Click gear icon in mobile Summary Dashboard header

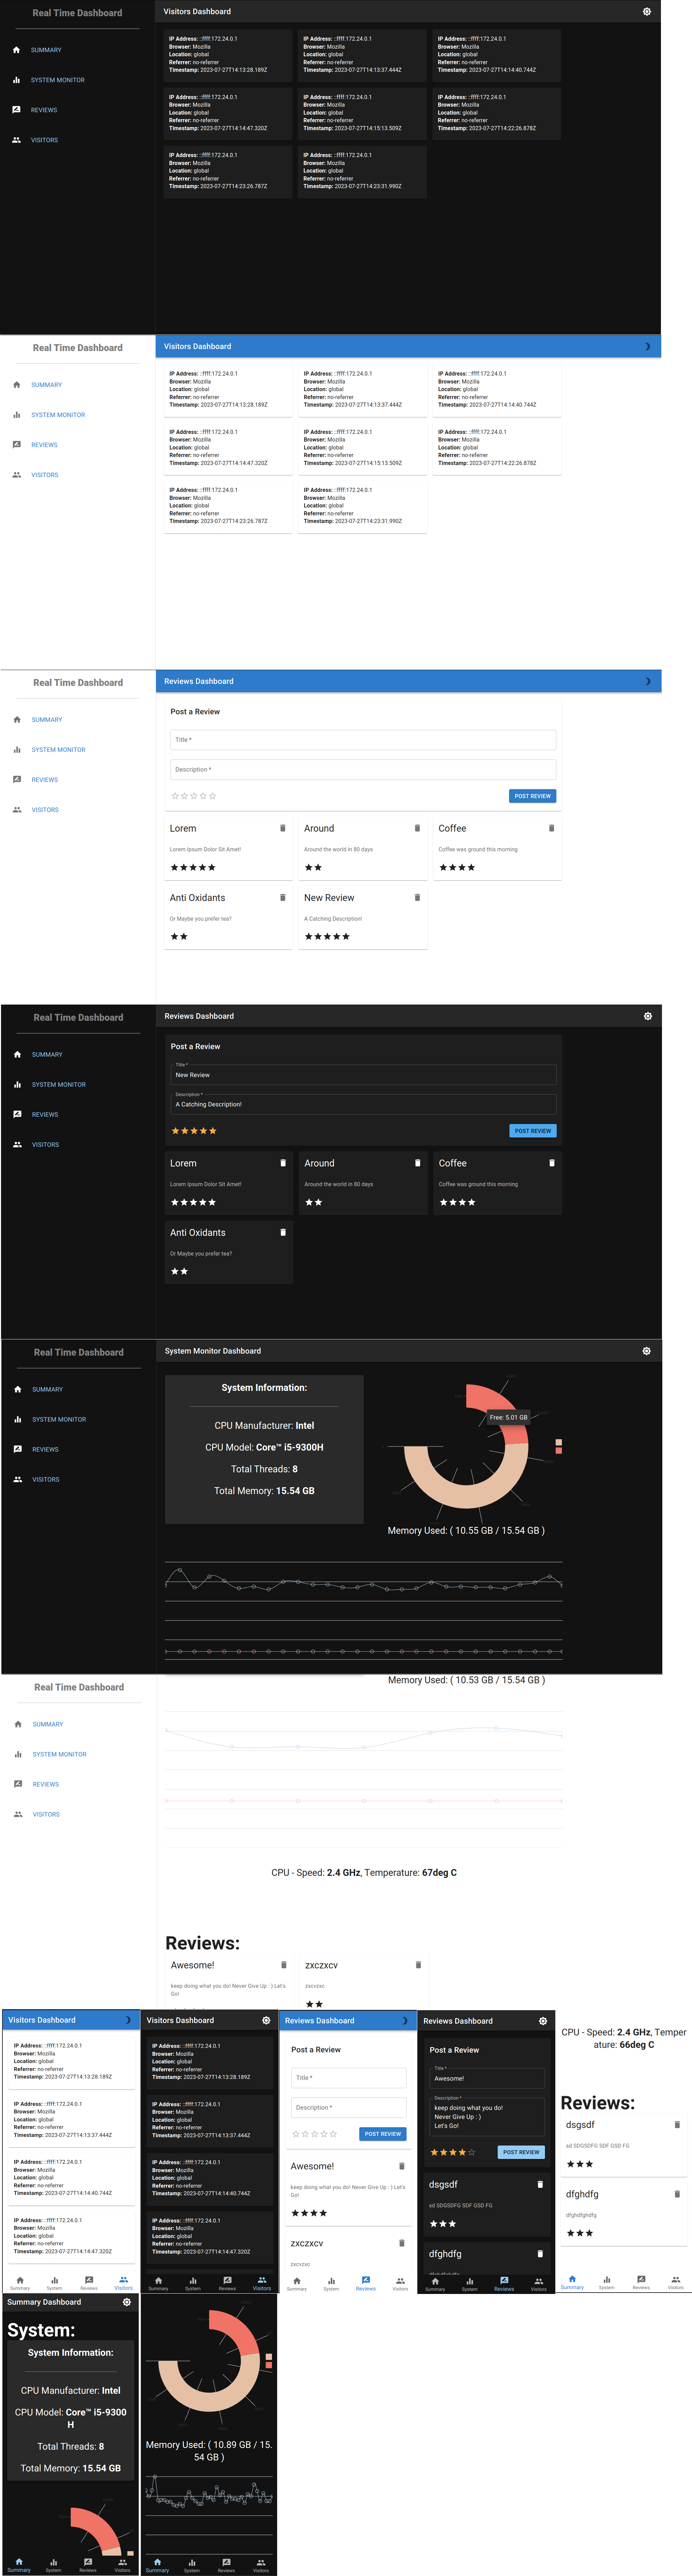click(x=127, y=2302)
